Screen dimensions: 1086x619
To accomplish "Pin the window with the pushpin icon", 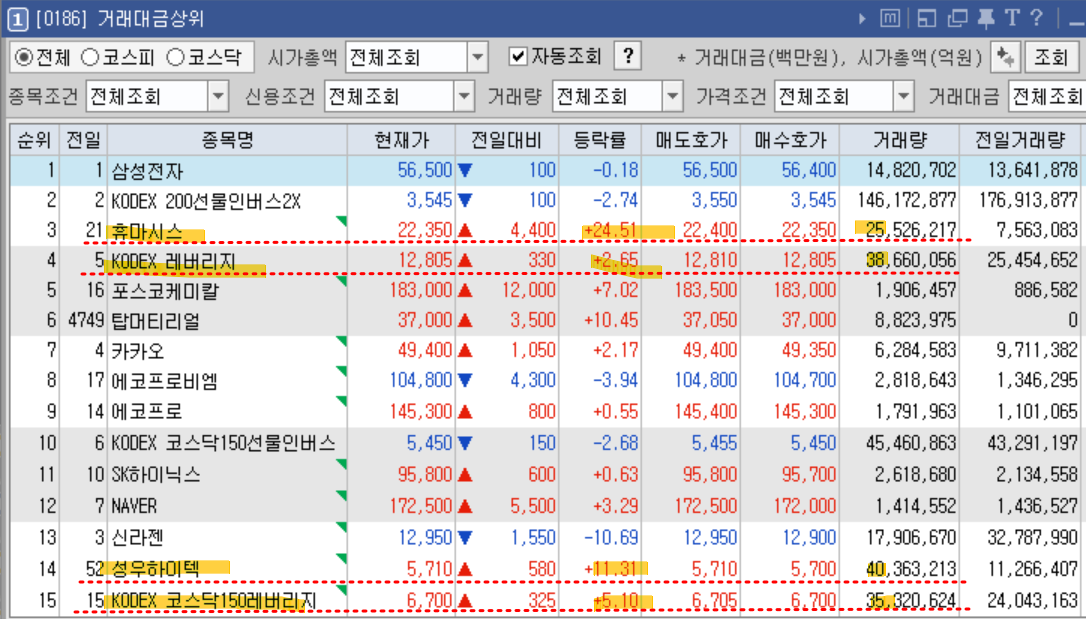I will [986, 19].
